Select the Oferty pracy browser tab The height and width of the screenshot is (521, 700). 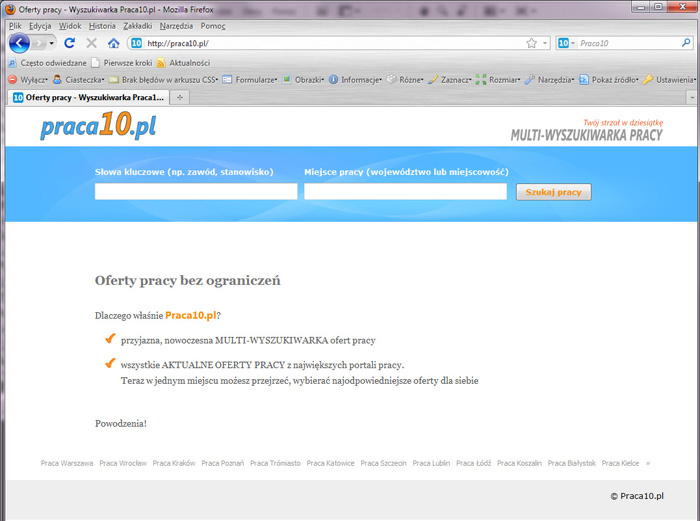click(x=88, y=97)
